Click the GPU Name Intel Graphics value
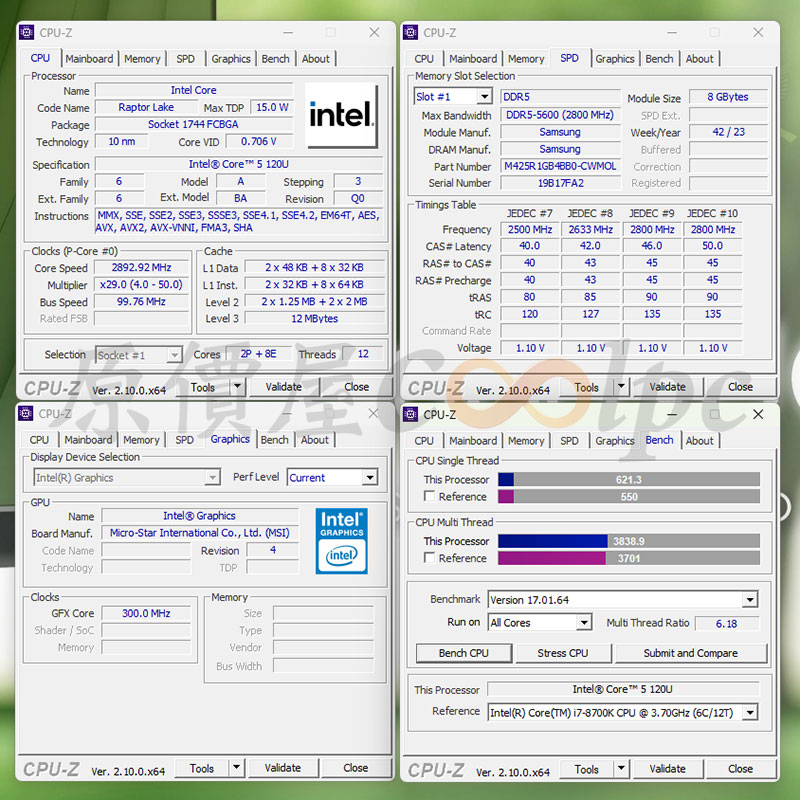The height and width of the screenshot is (800, 800). tap(199, 516)
